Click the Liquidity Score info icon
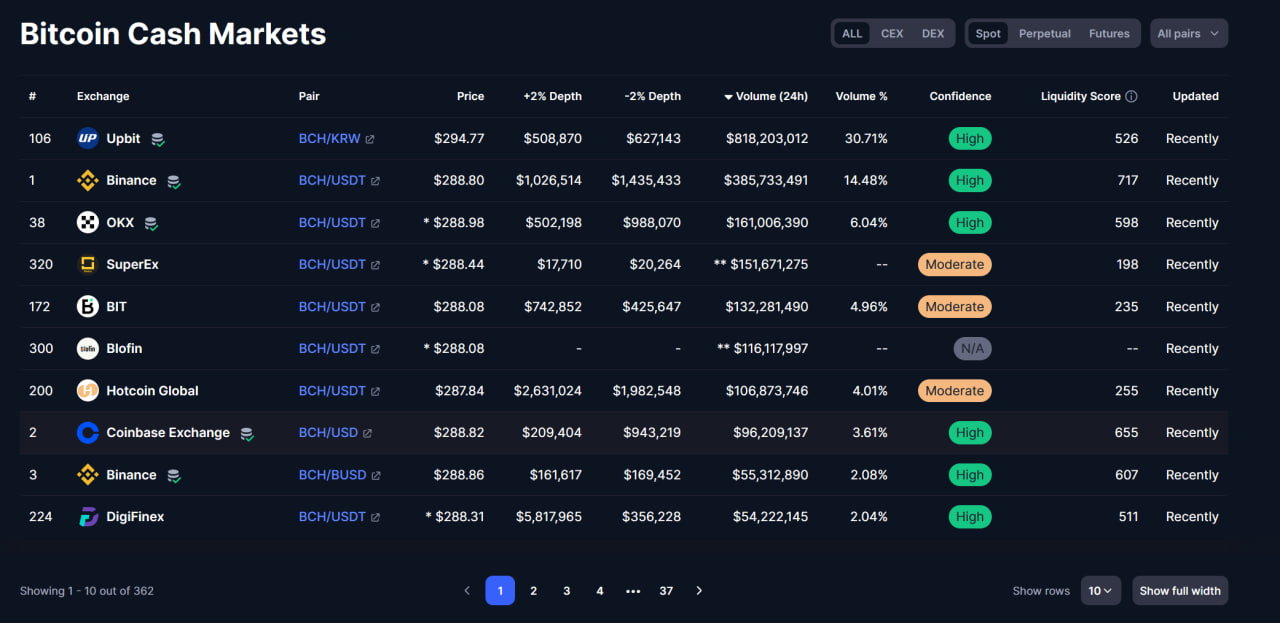Viewport: 1280px width, 623px height. point(1131,97)
